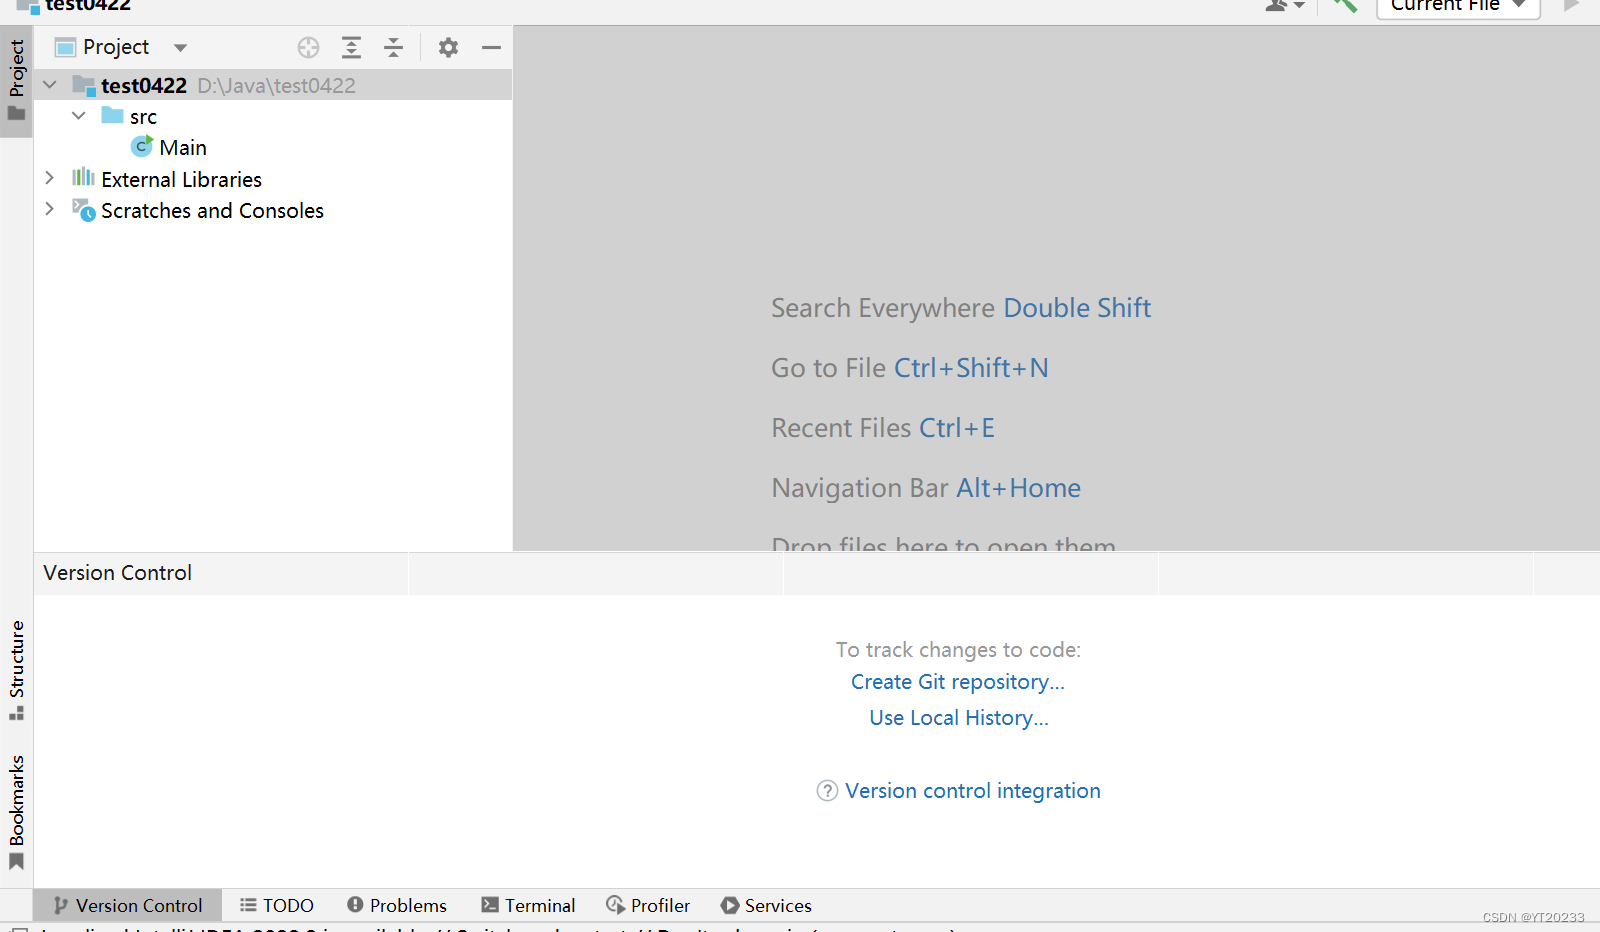Image resolution: width=1600 pixels, height=932 pixels.
Task: Click Use Local History link
Action: (958, 718)
